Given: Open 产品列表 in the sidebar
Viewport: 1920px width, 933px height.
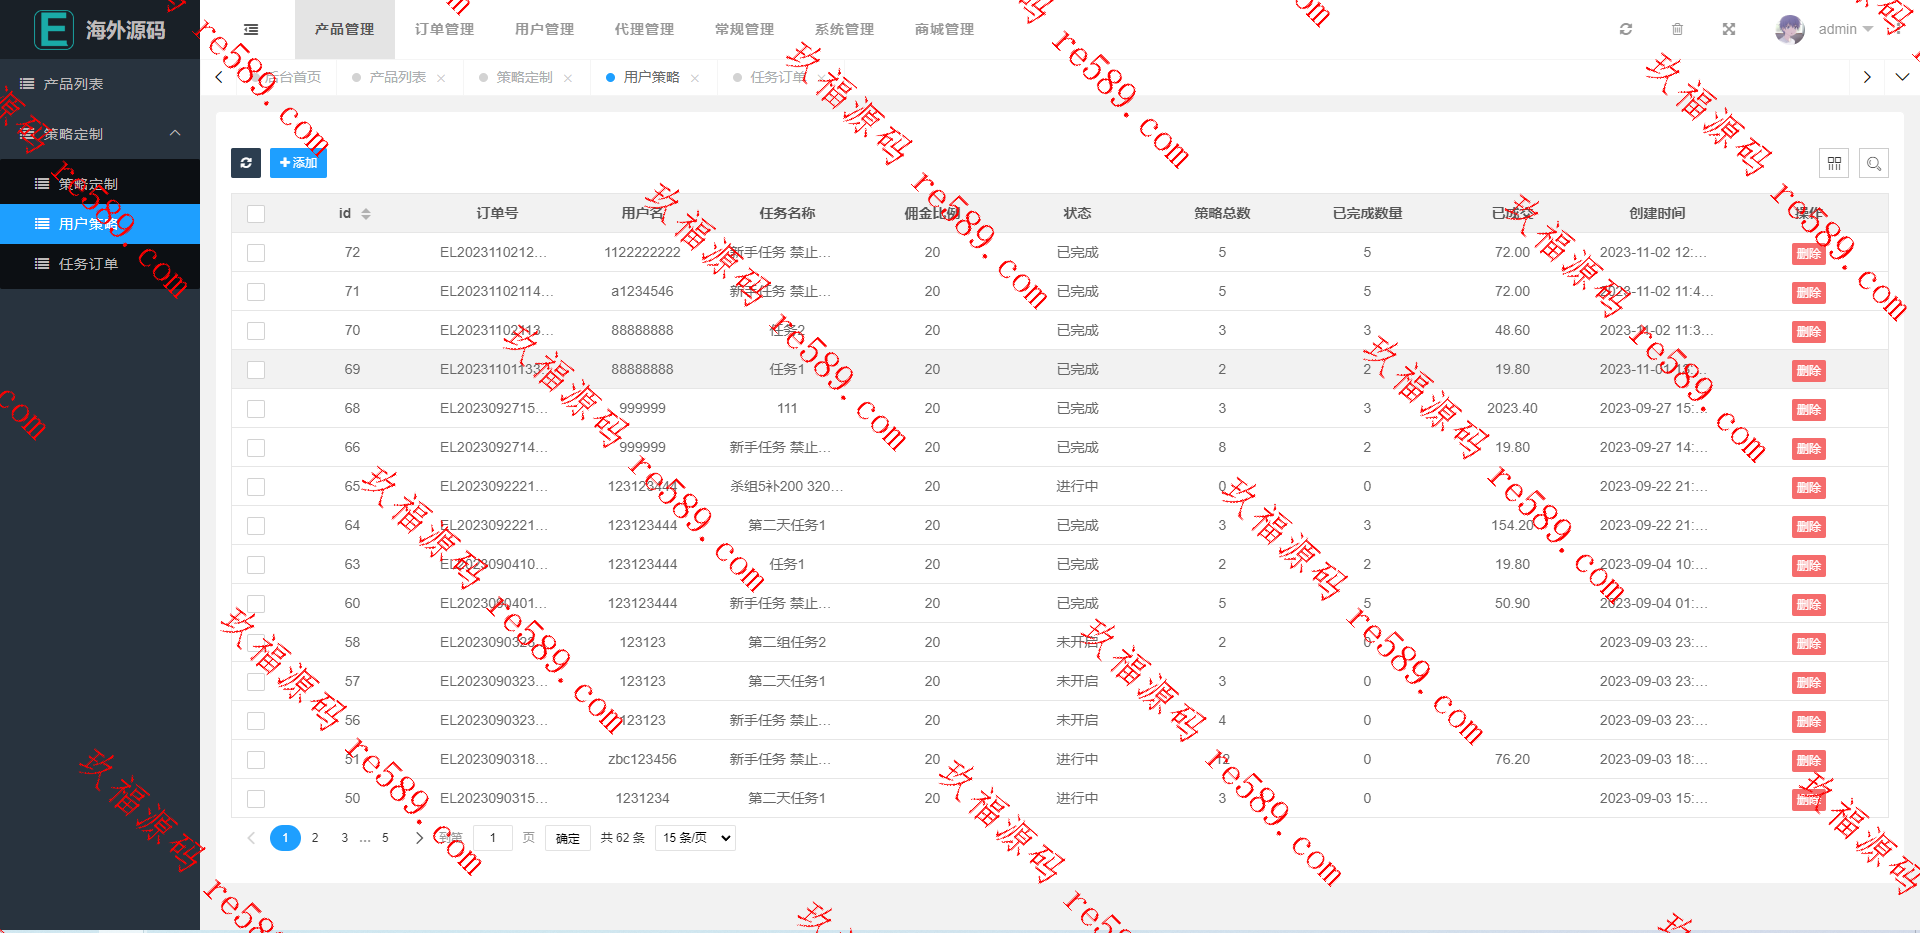Looking at the screenshot, I should click(x=100, y=84).
